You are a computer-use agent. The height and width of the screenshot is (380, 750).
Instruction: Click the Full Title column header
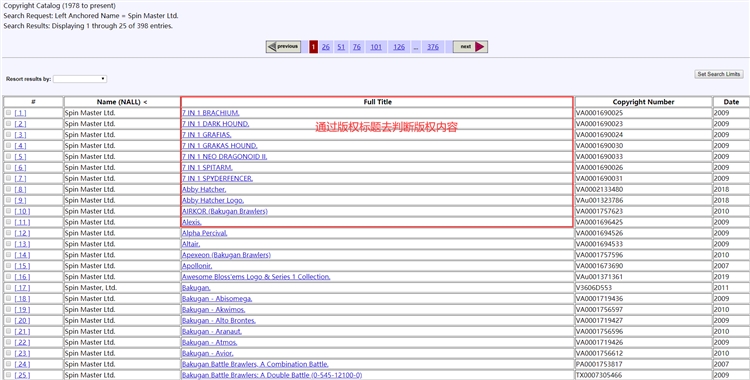377,102
